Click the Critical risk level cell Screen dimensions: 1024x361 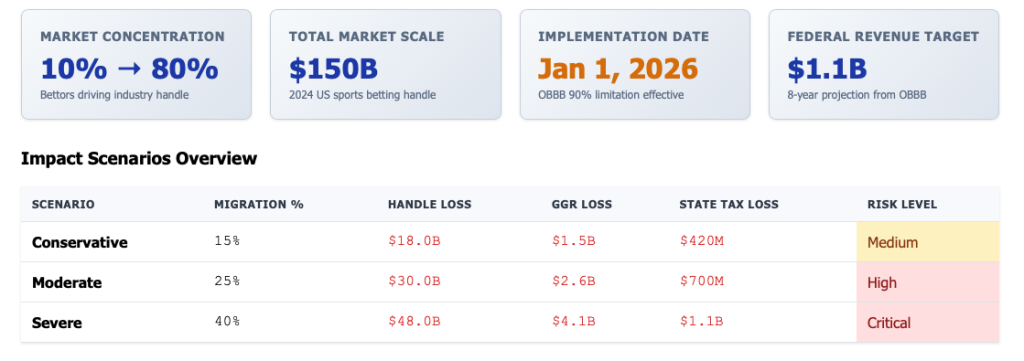coord(928,322)
